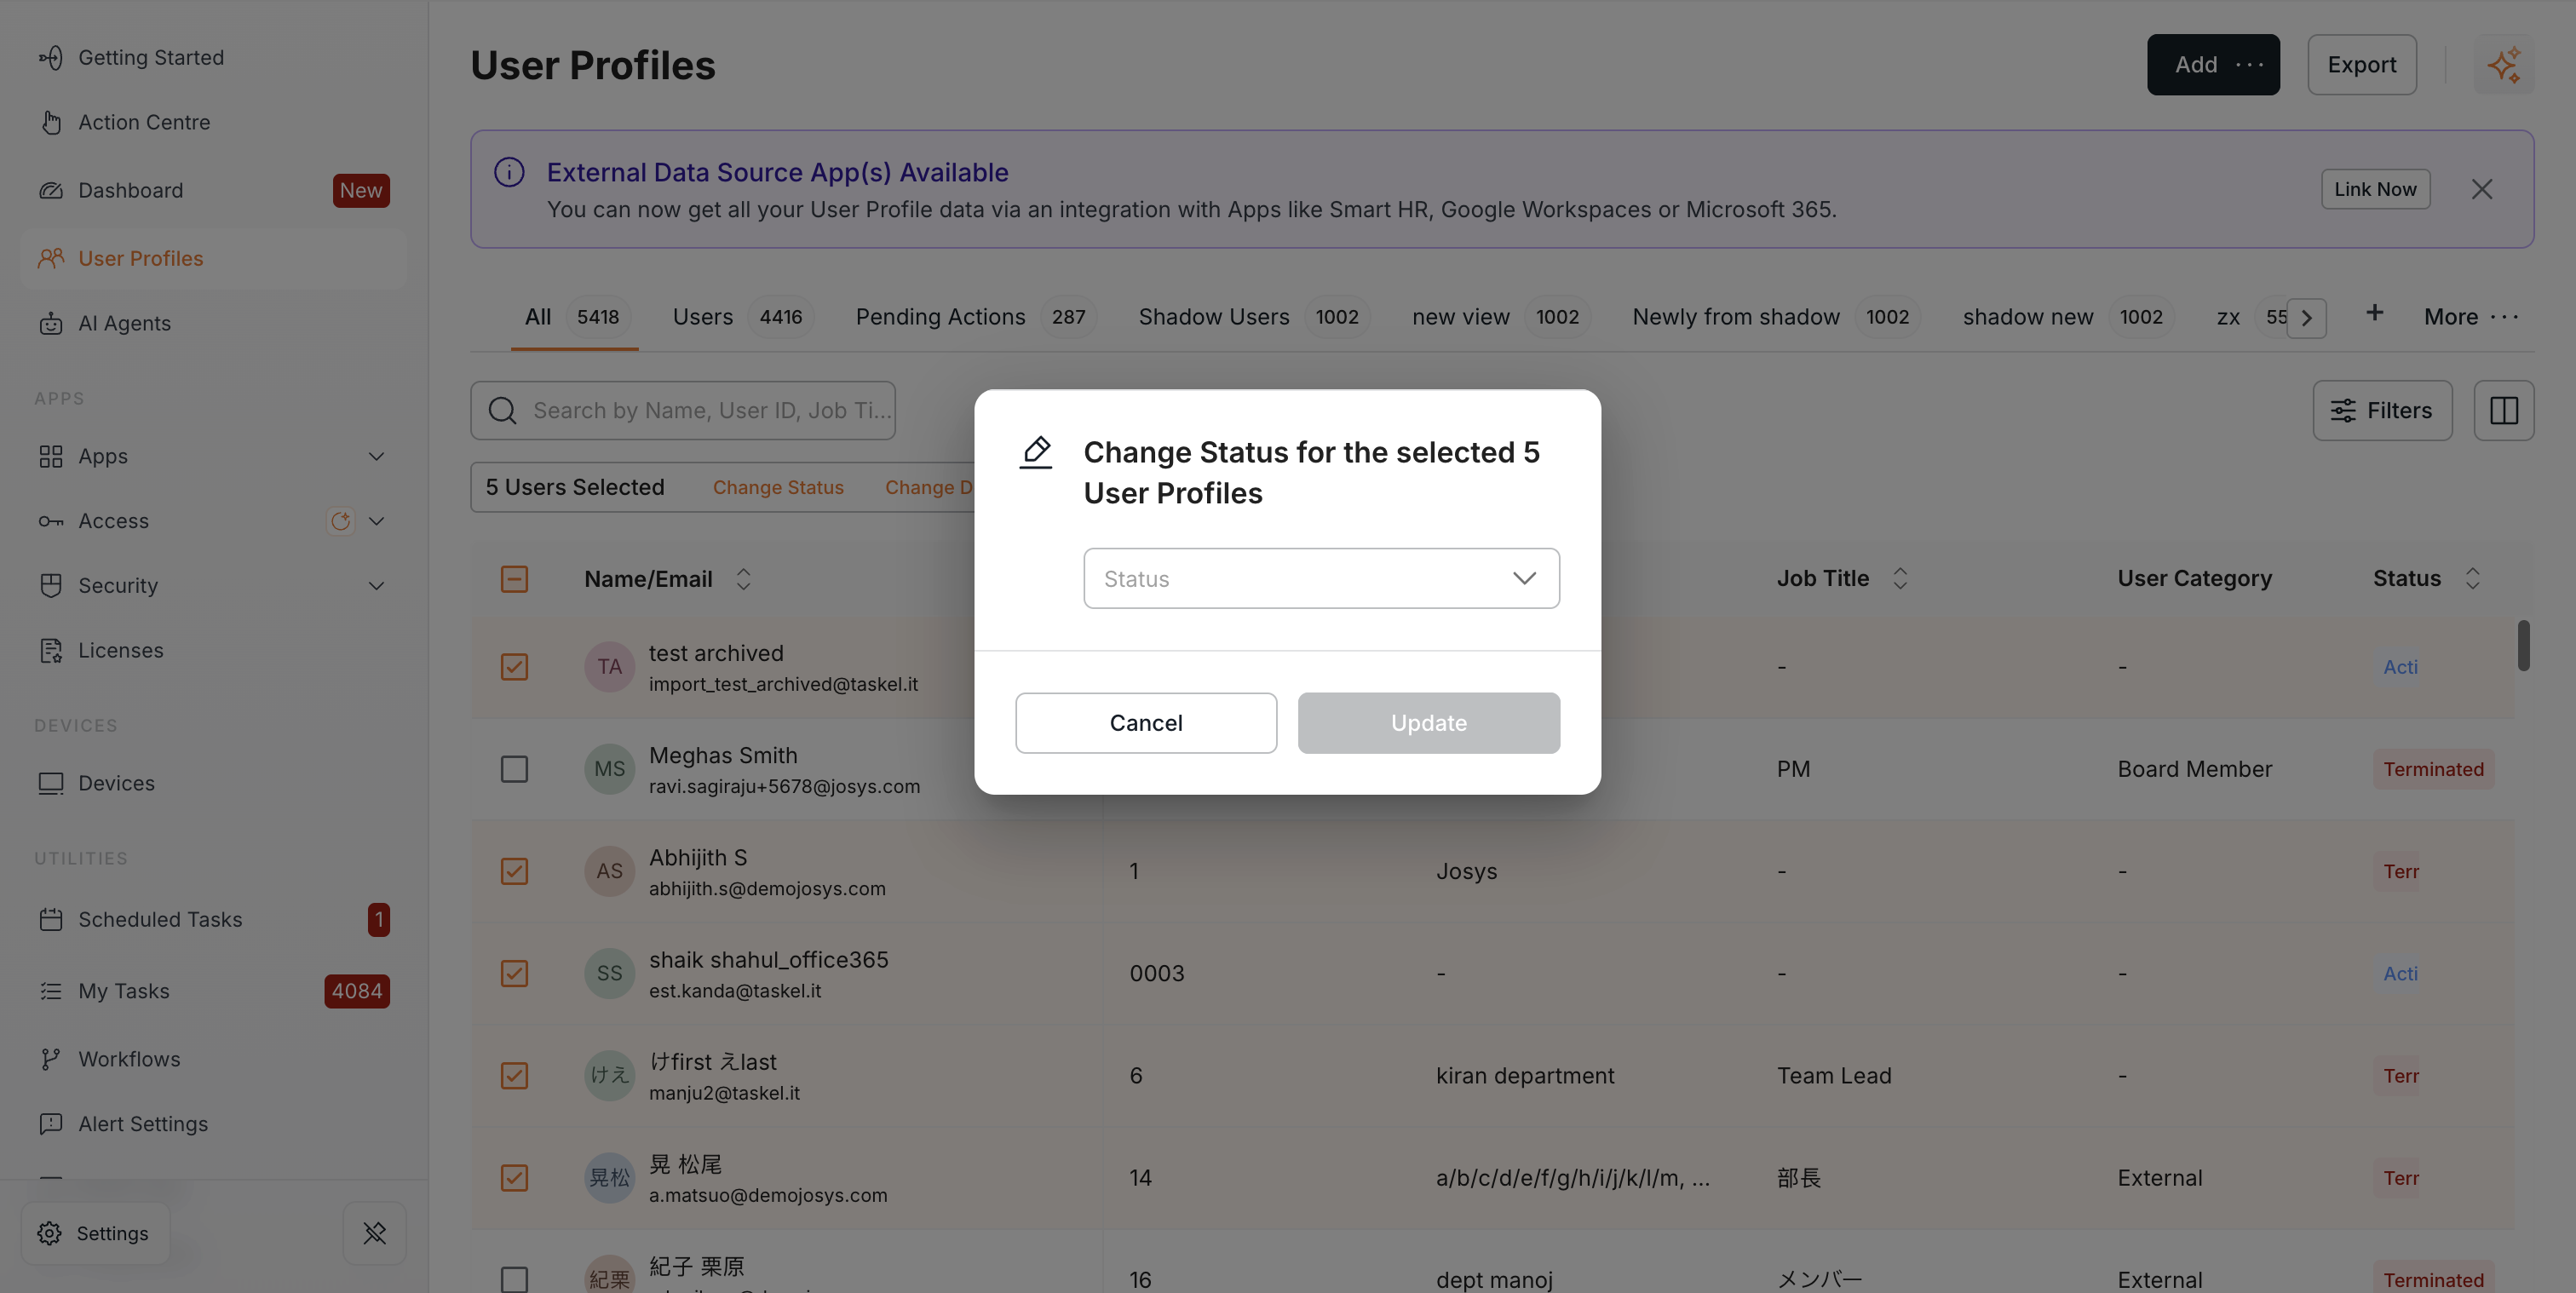Click the Licenses document icon
Viewport: 2576px width, 1293px height.
(x=51, y=650)
